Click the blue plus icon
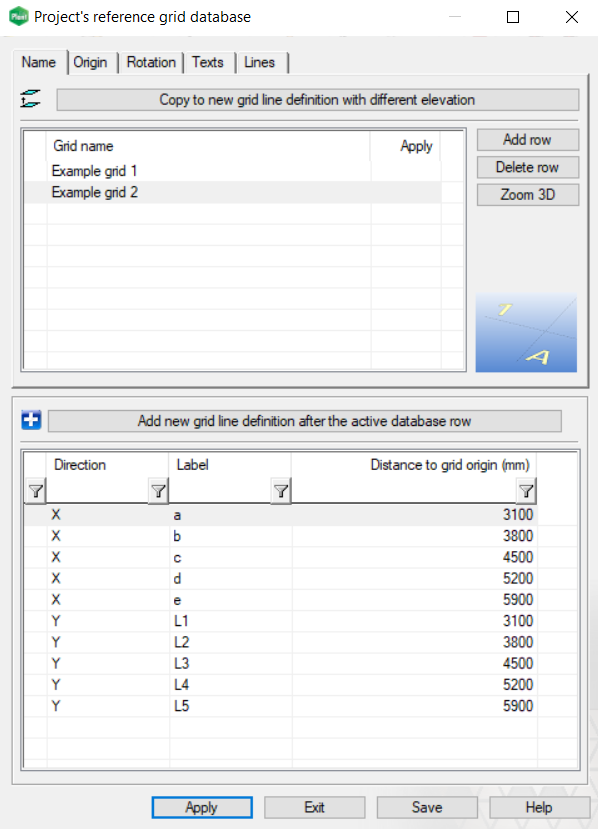 30,420
